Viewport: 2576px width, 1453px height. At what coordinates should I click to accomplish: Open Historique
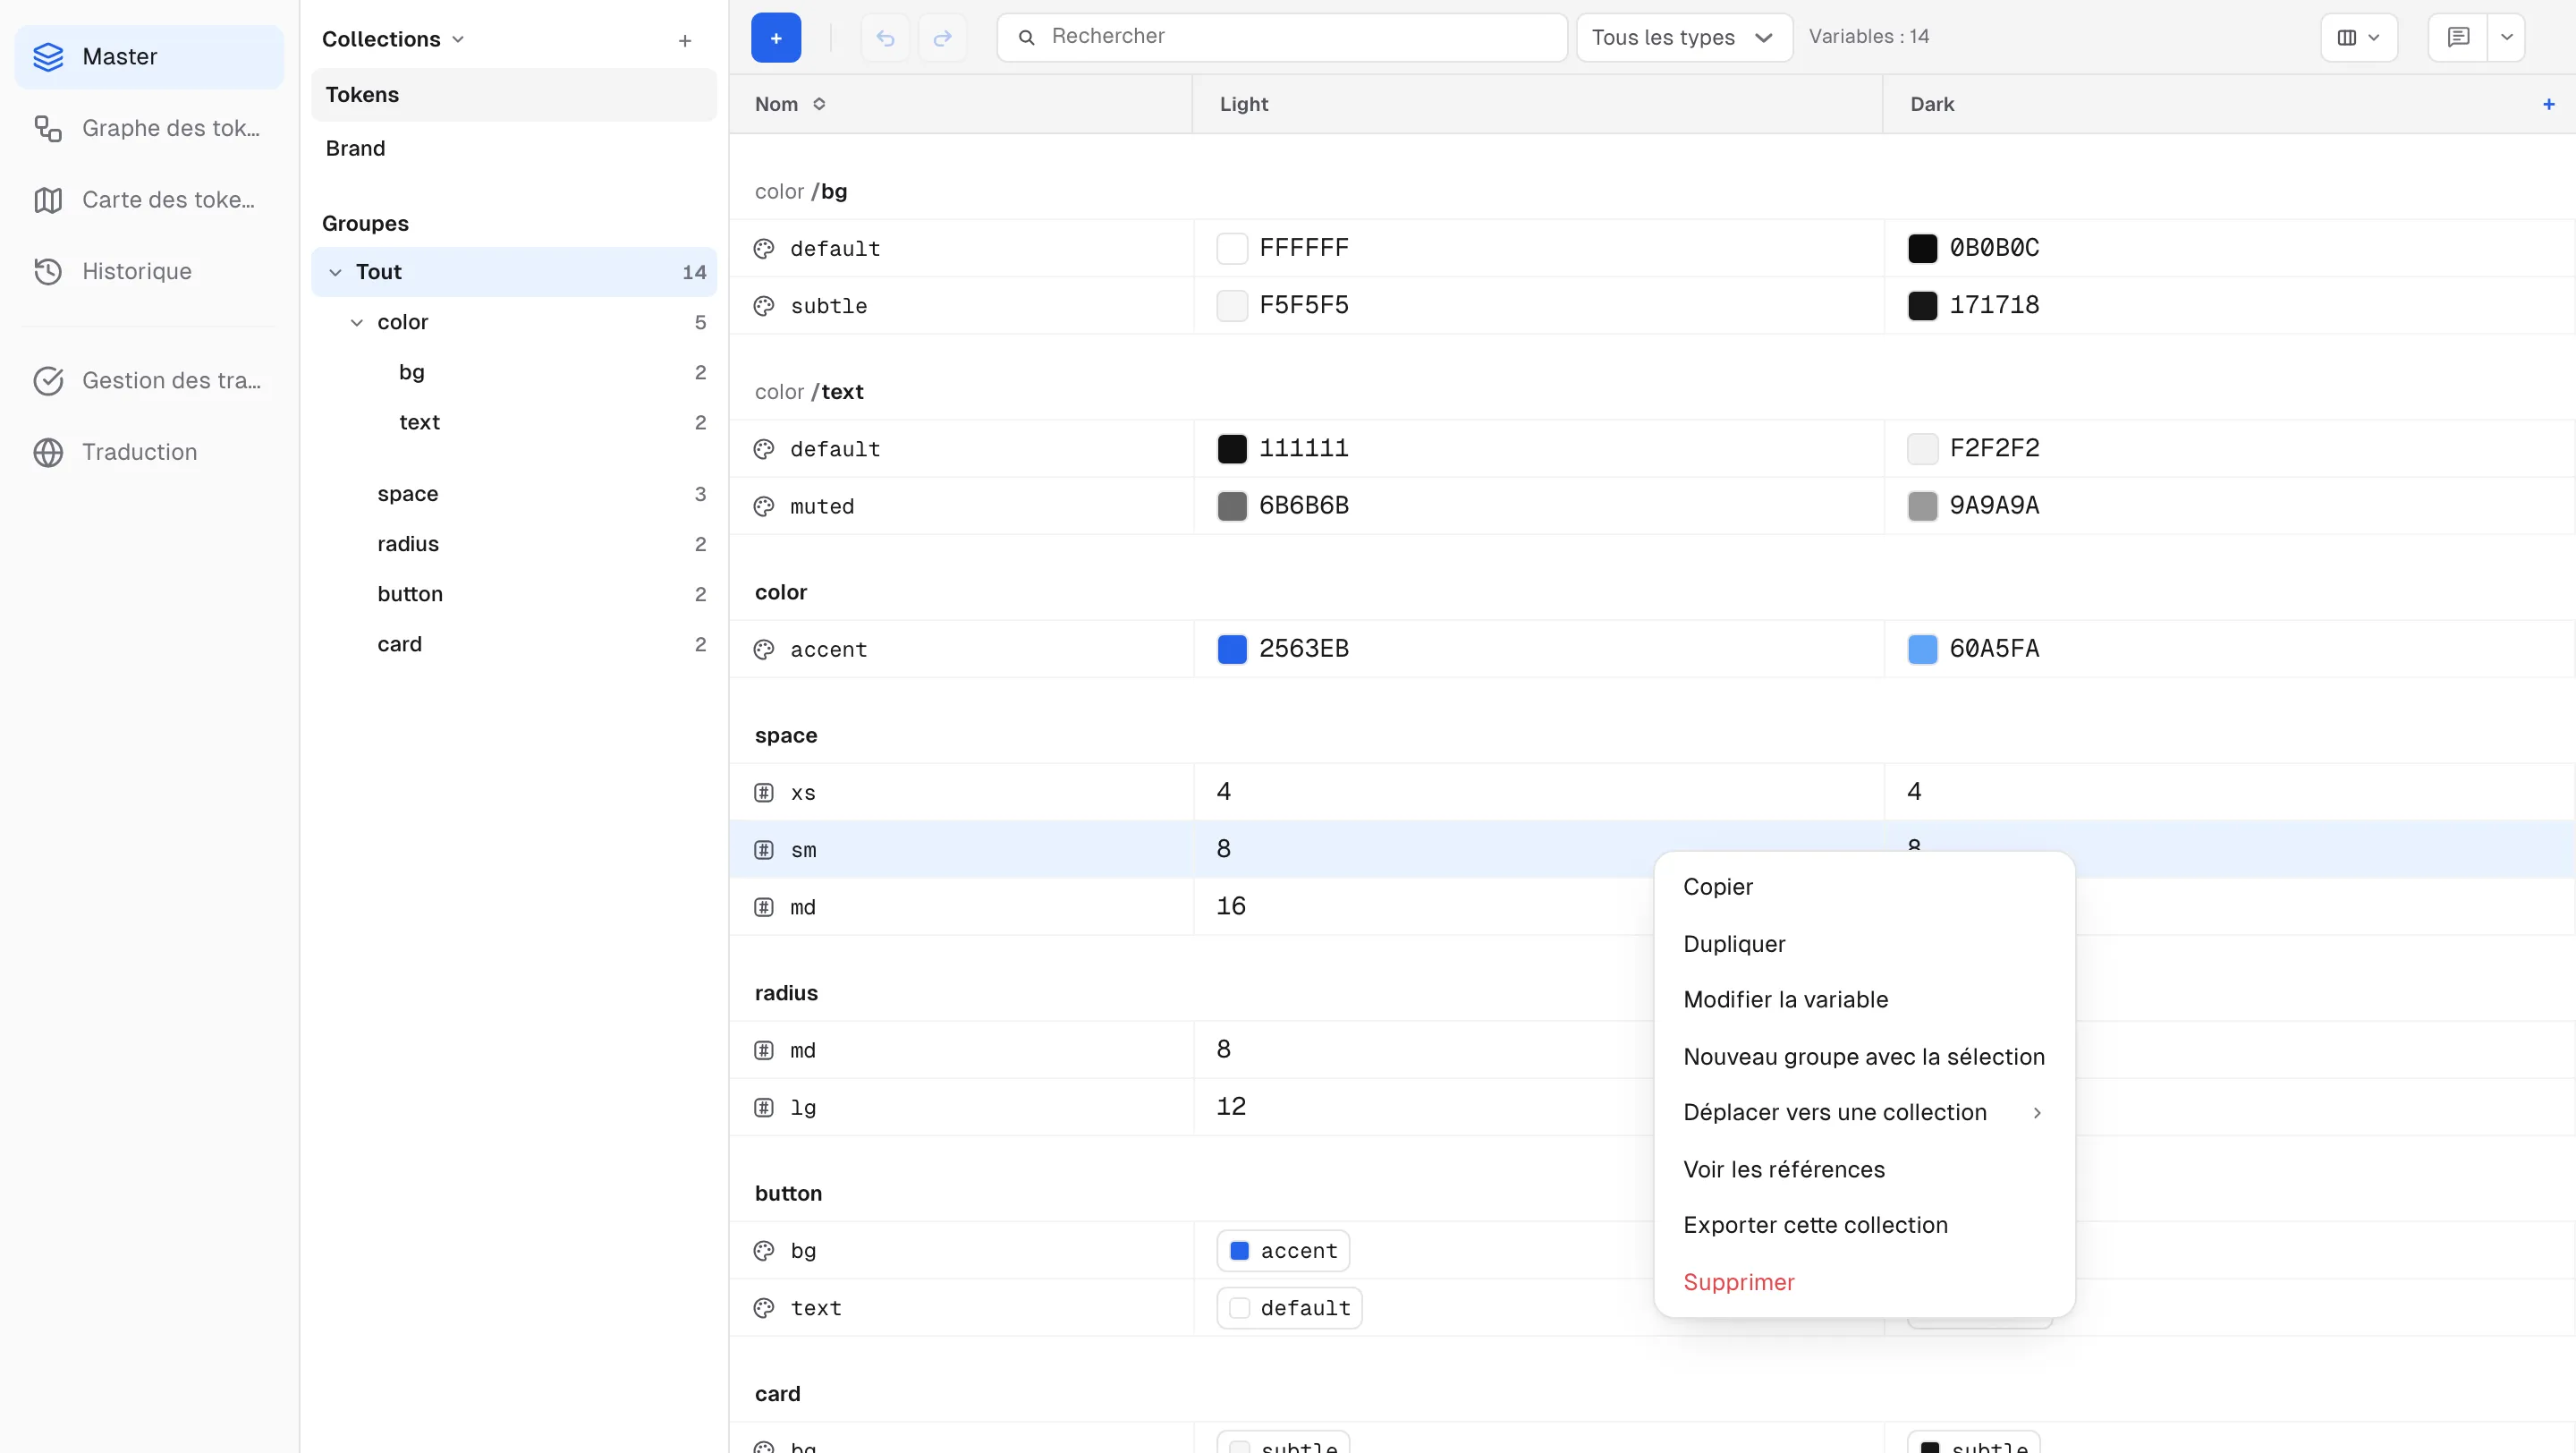click(x=149, y=271)
